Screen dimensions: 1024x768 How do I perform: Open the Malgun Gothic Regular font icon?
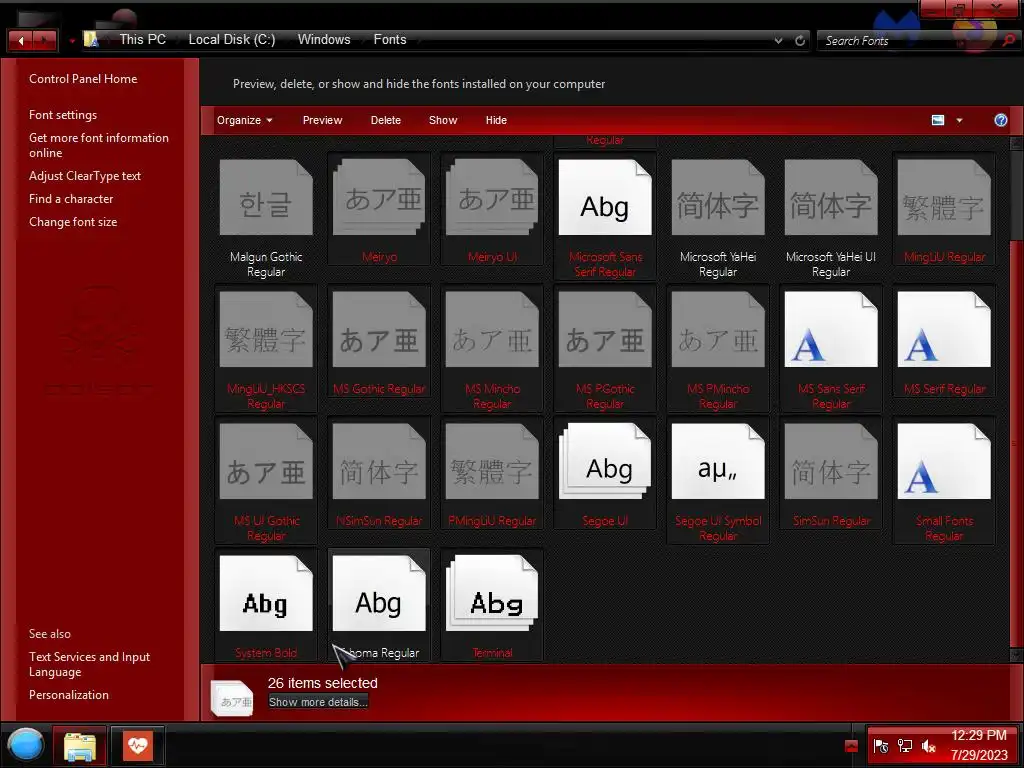[x=266, y=198]
